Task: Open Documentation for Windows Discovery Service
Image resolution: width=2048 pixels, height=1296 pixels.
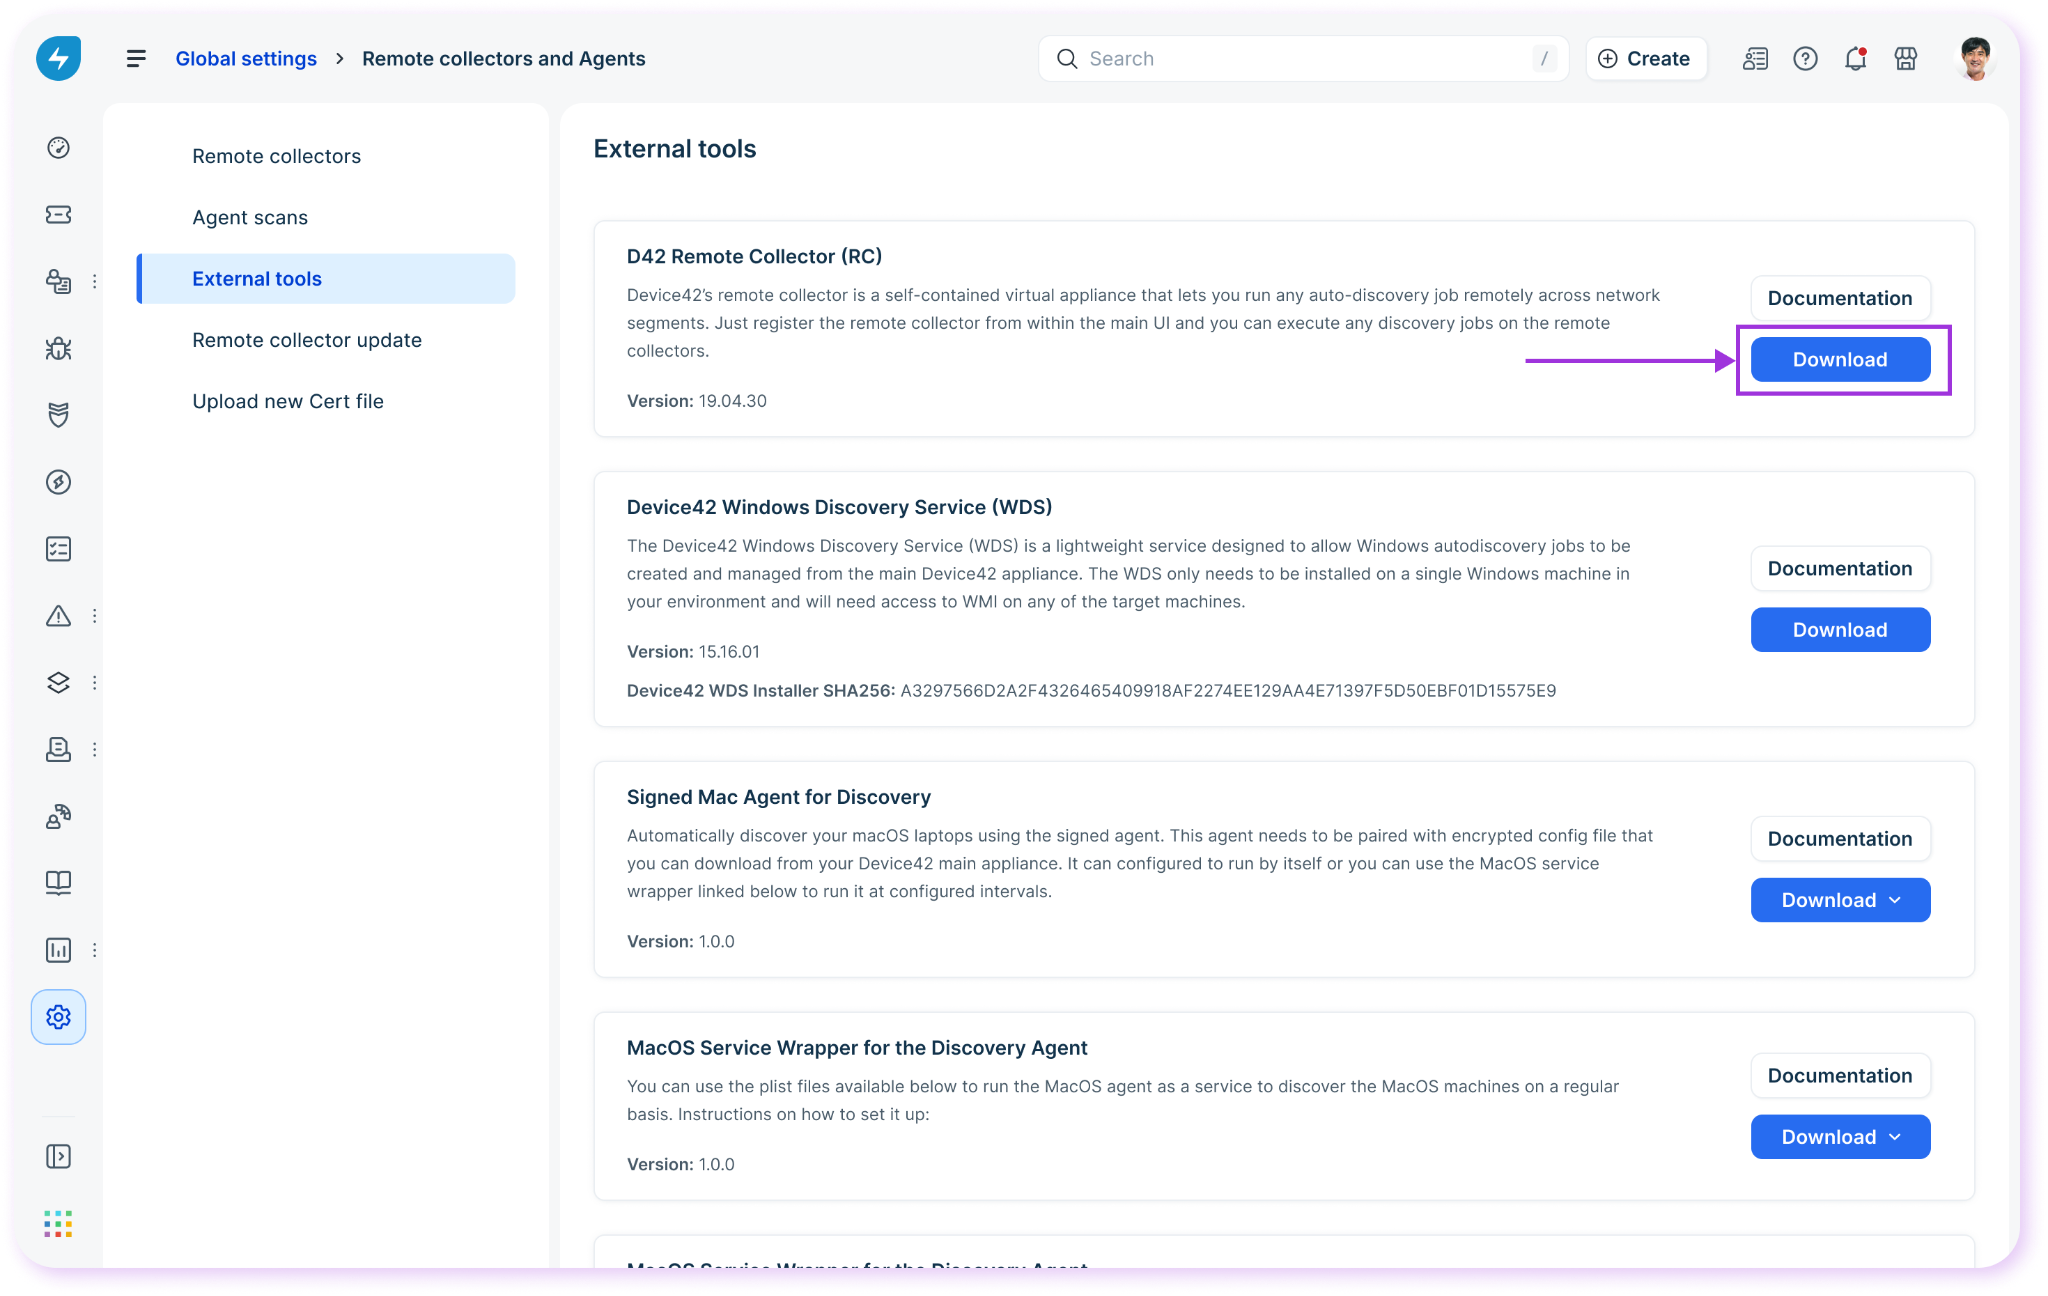Action: click(1840, 569)
